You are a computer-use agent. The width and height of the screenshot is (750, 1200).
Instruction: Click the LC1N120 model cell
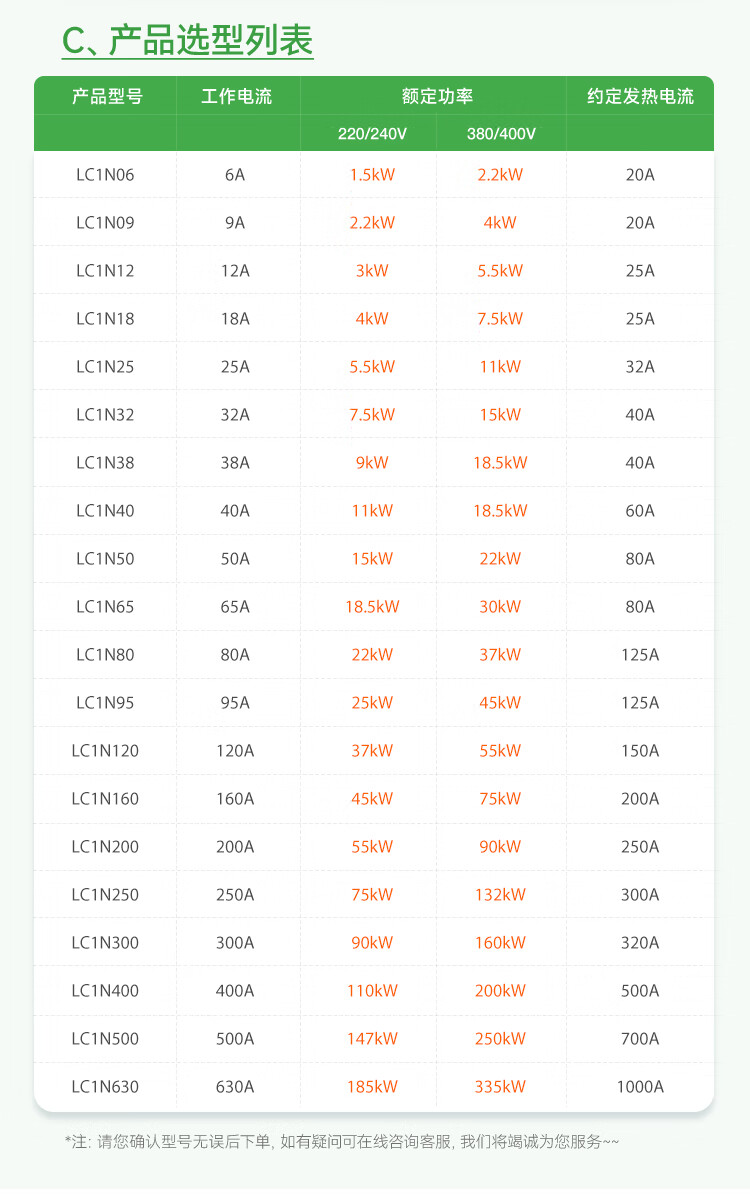click(x=105, y=751)
